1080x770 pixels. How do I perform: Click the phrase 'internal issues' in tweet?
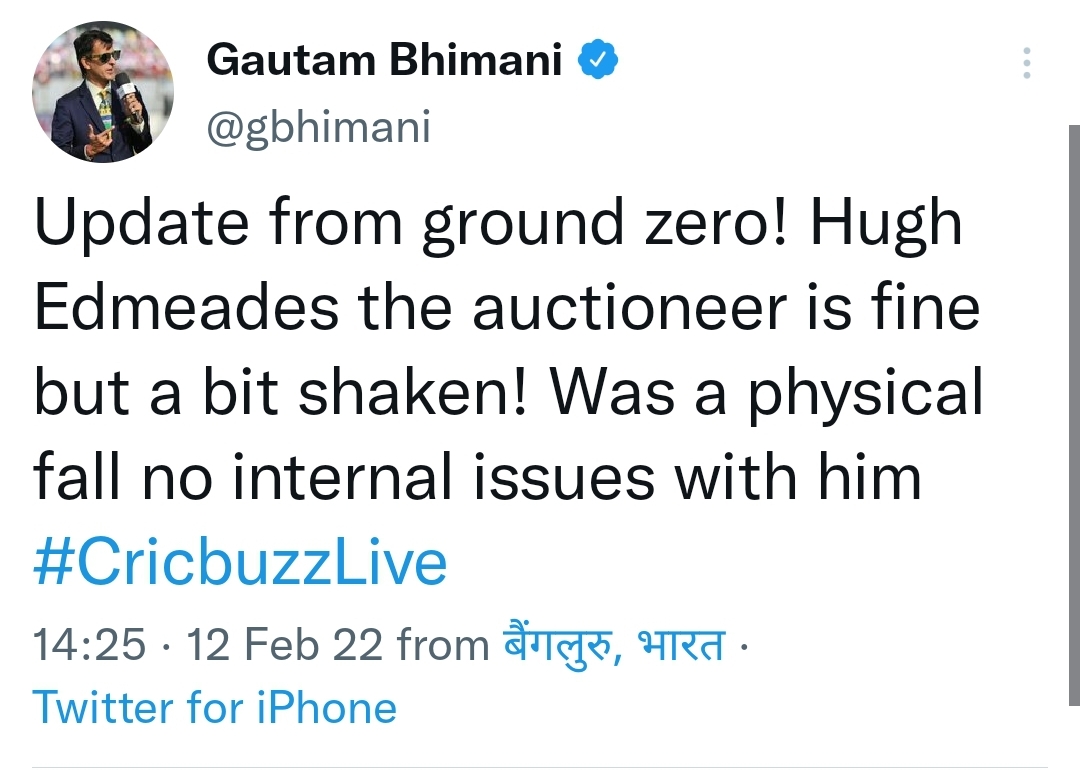444,477
